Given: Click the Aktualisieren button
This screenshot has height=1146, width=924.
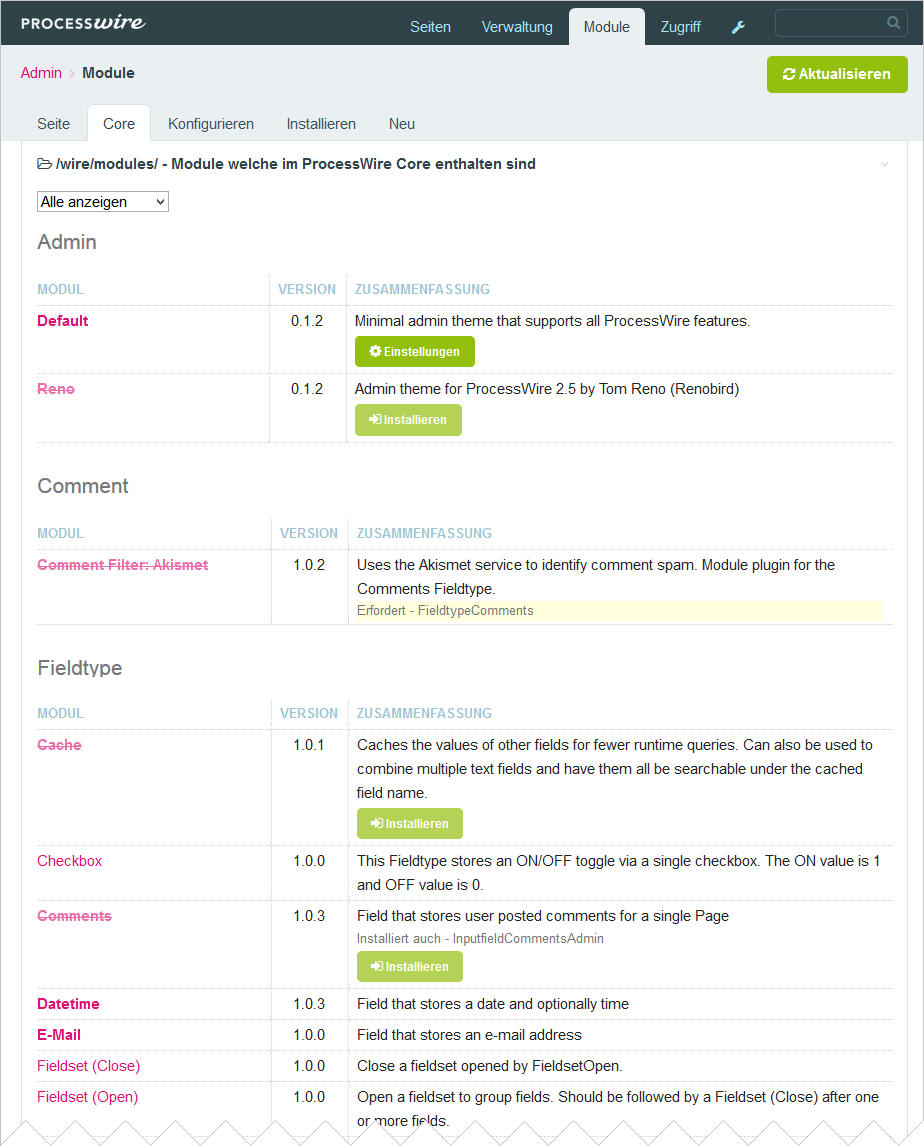Looking at the screenshot, I should [x=837, y=75].
